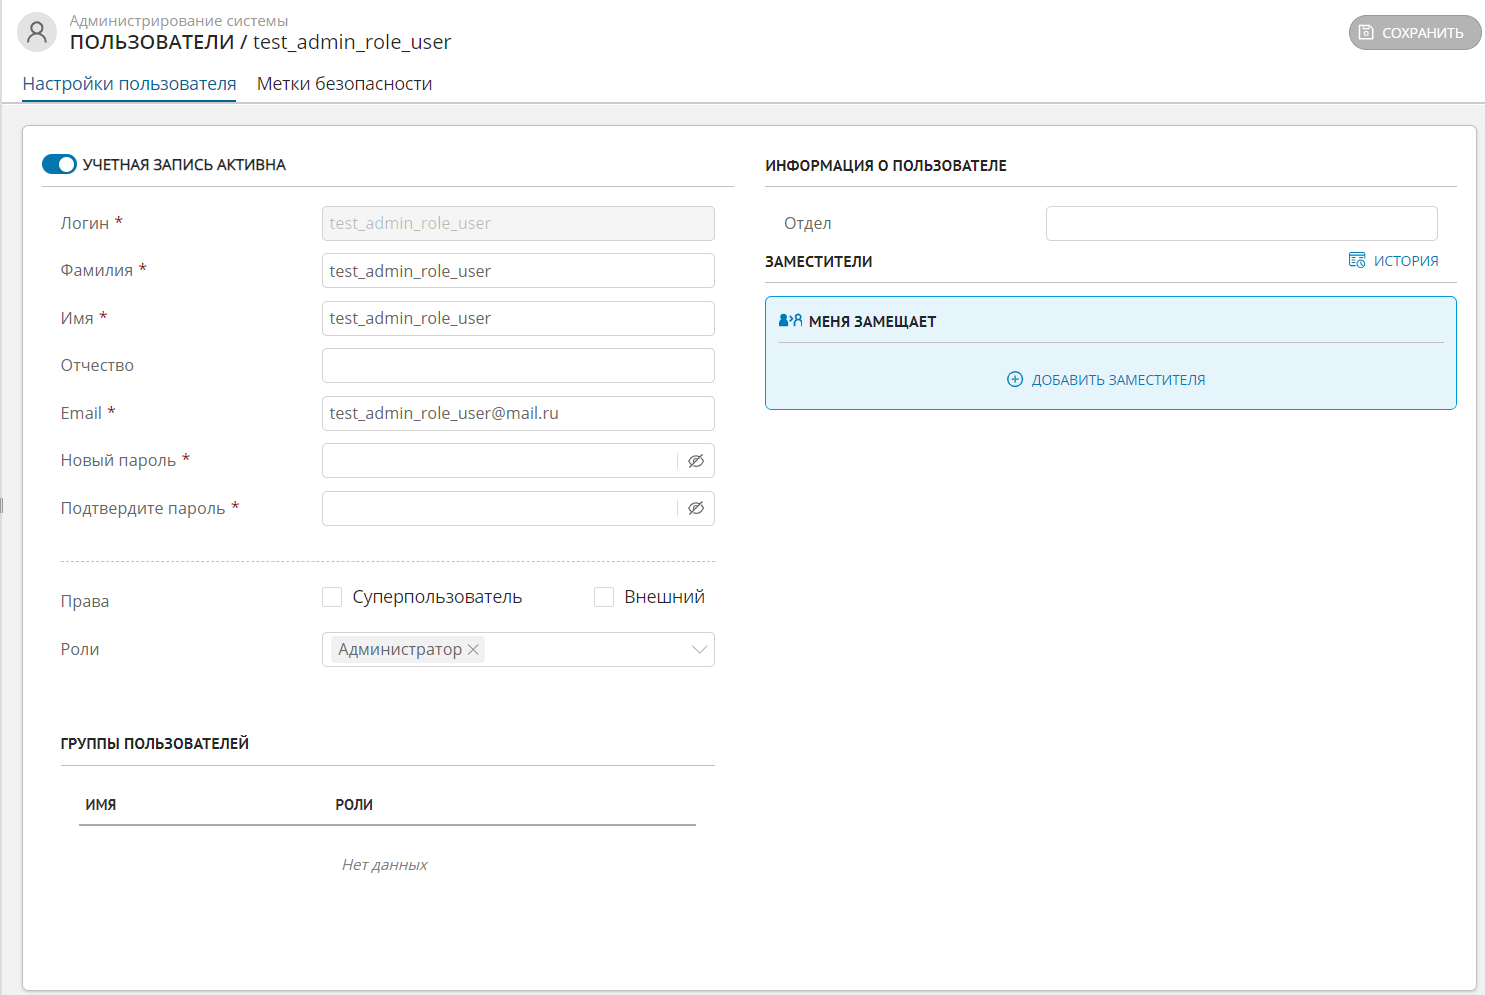Open the Настройки пользователя tab
The height and width of the screenshot is (995, 1485).
[x=129, y=84]
